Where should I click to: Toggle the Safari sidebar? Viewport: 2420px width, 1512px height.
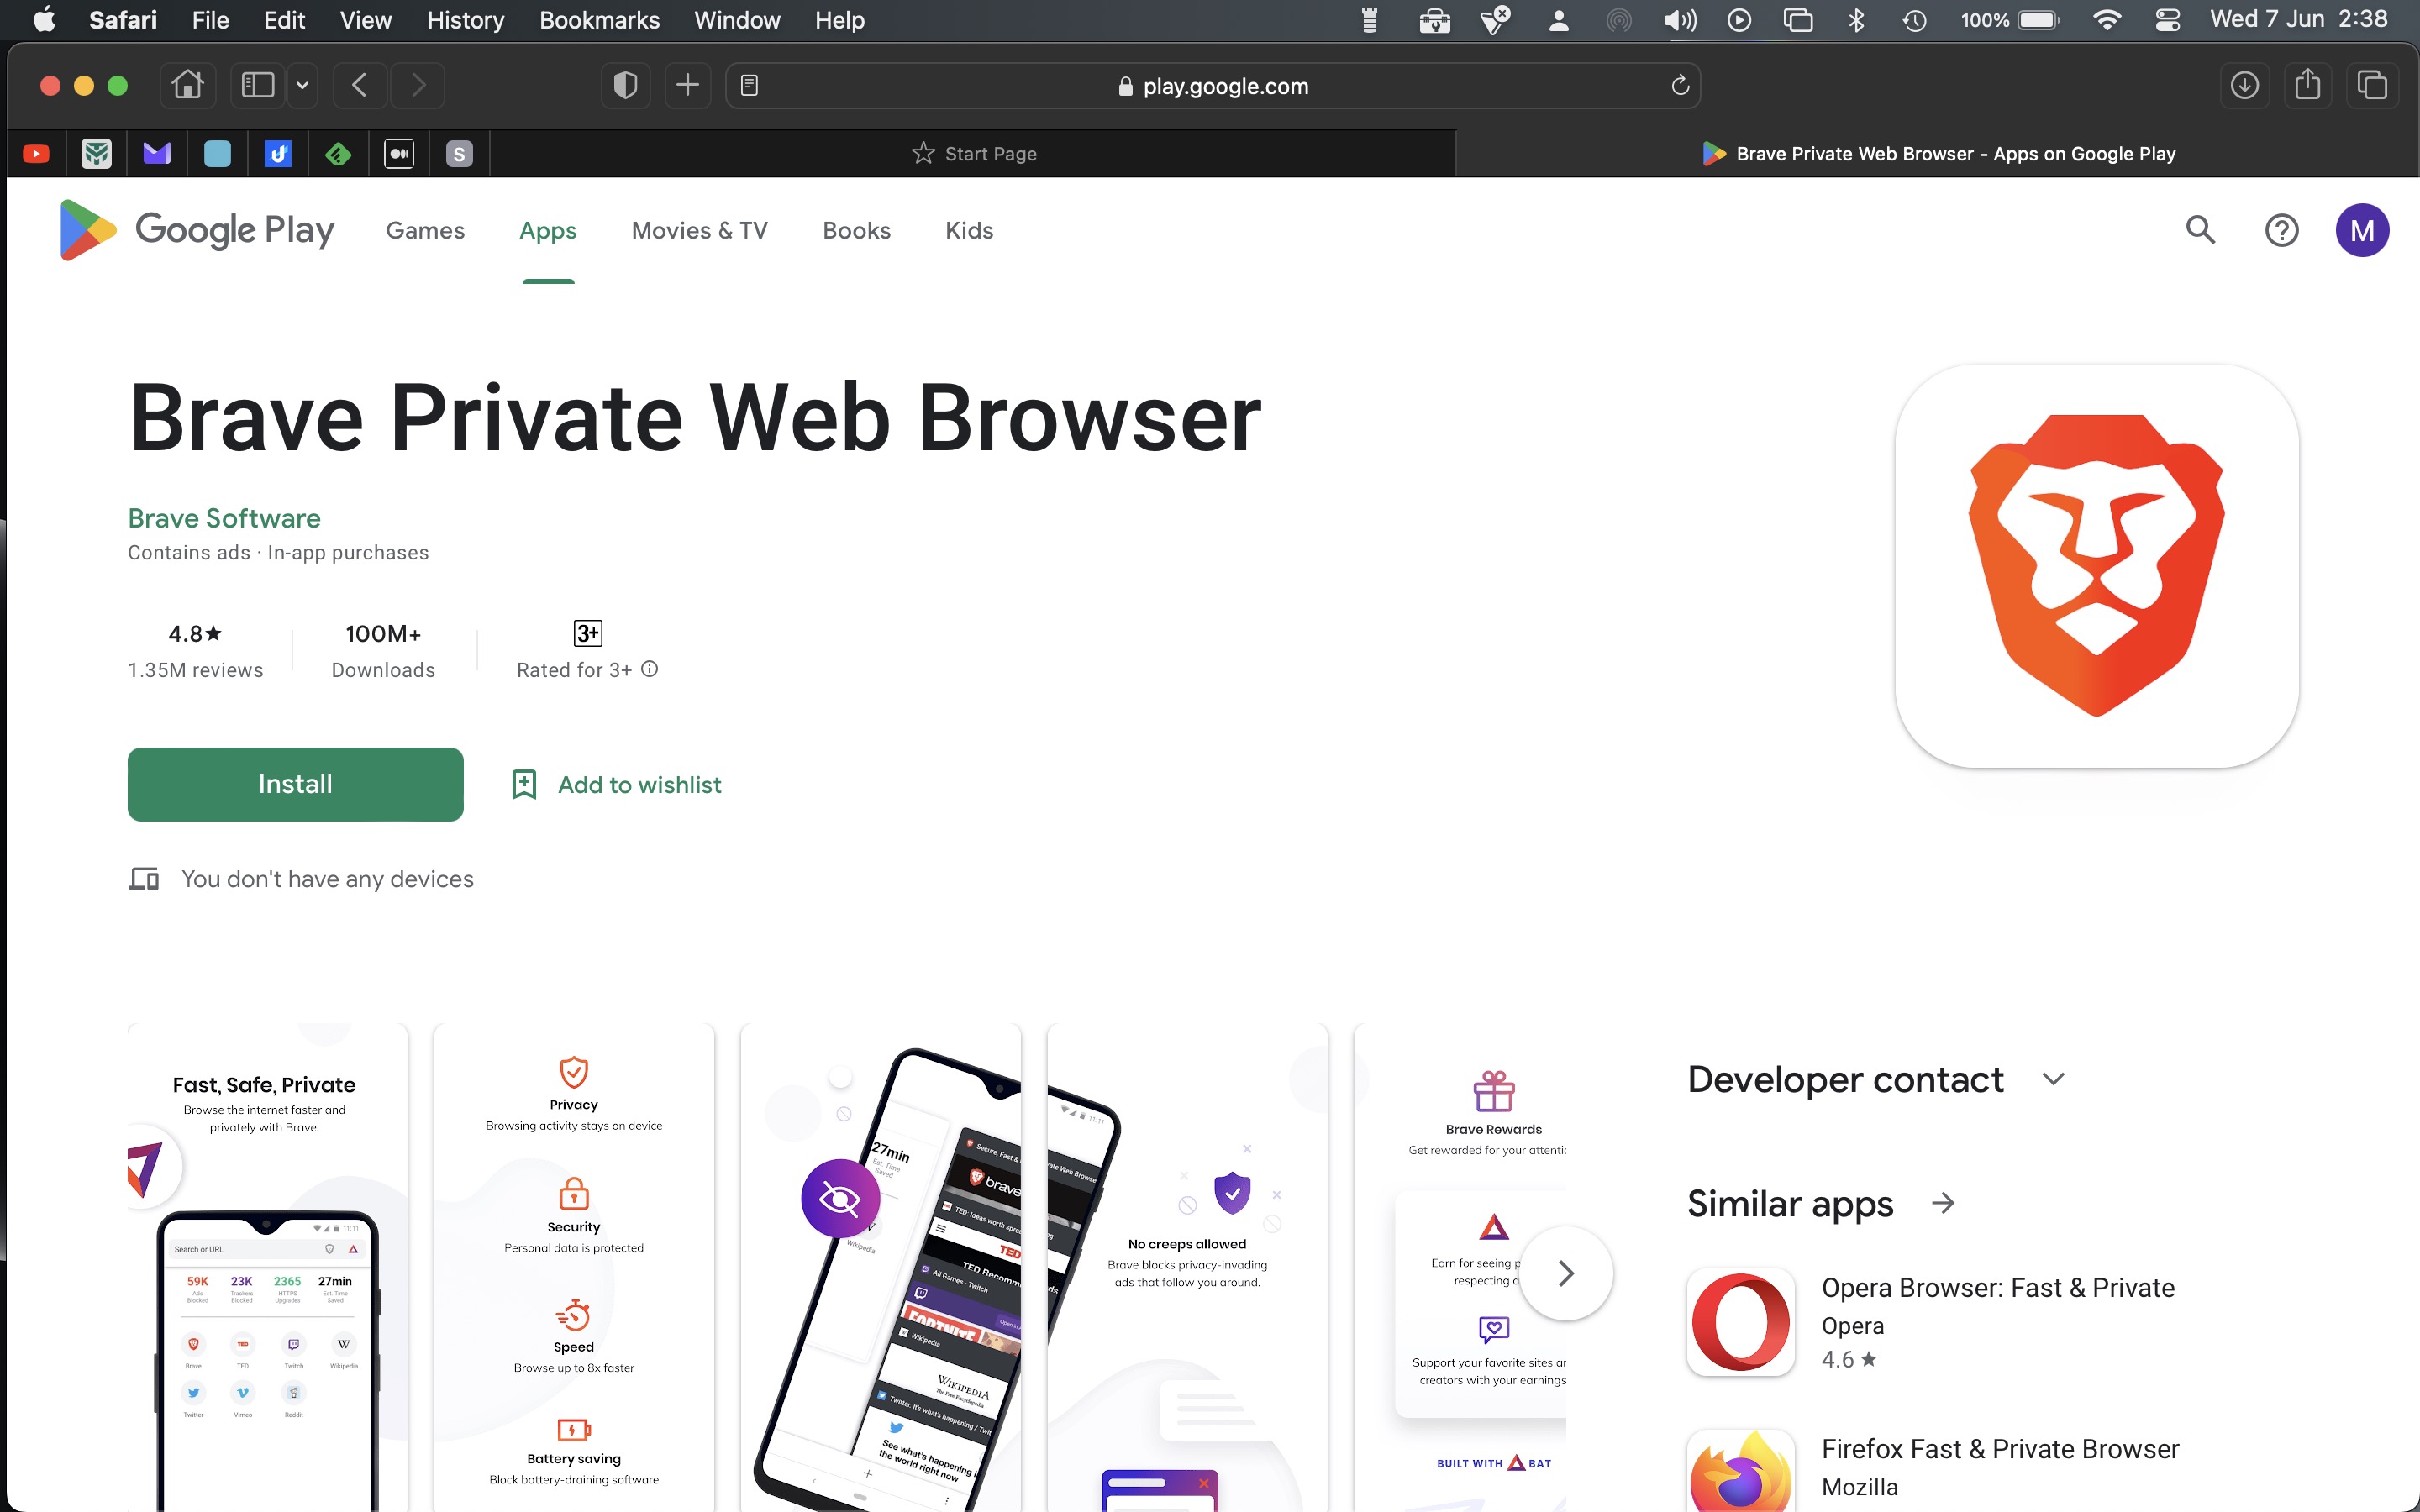click(257, 85)
